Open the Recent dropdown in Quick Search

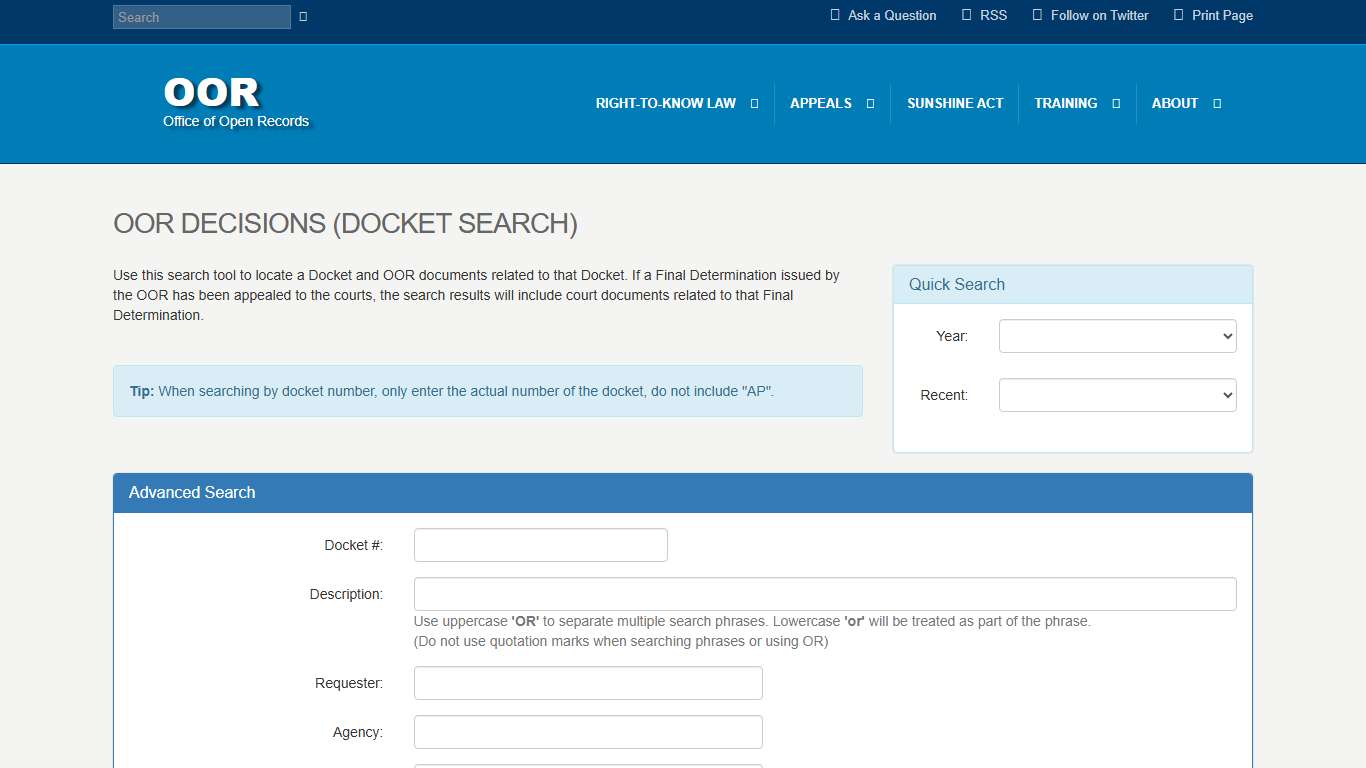click(x=1117, y=394)
